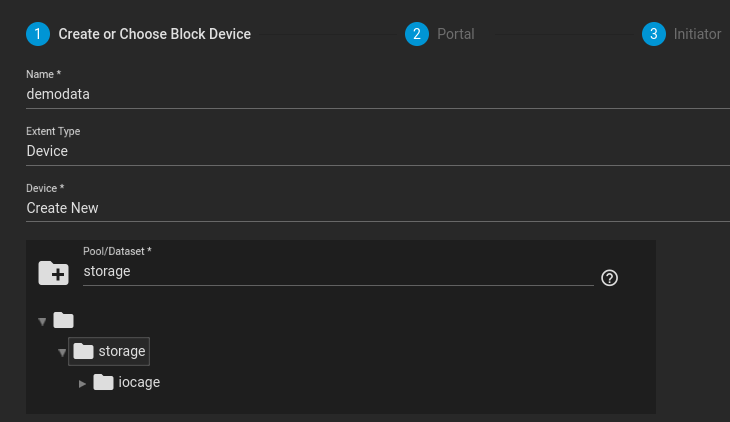730x422 pixels.
Task: Collapse the storage dataset node
Action: (x=62, y=353)
